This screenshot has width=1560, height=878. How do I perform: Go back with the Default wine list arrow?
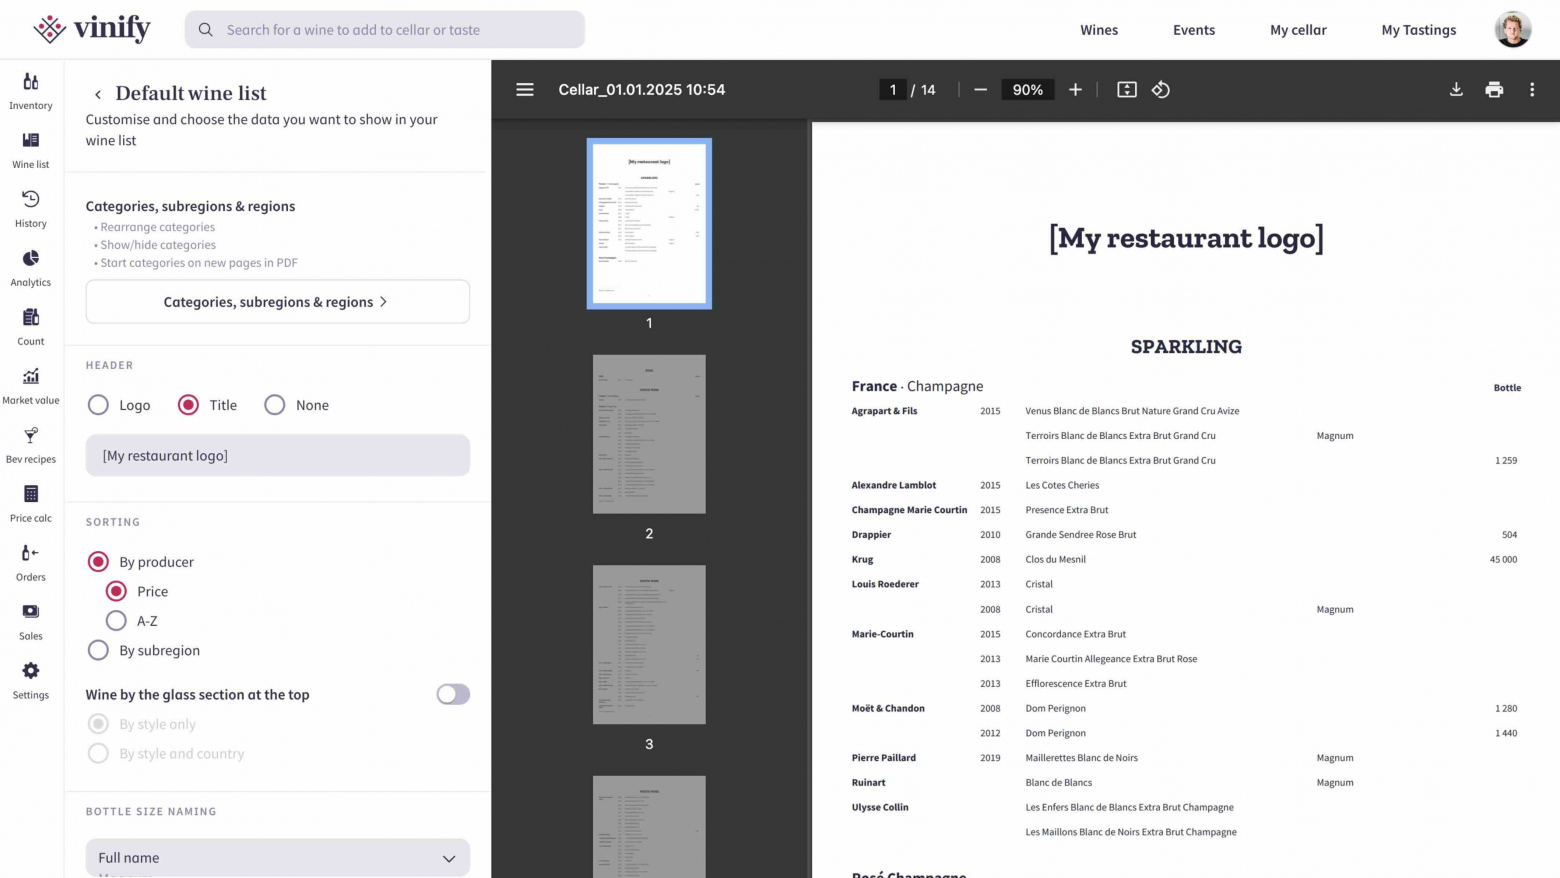pyautogui.click(x=97, y=93)
